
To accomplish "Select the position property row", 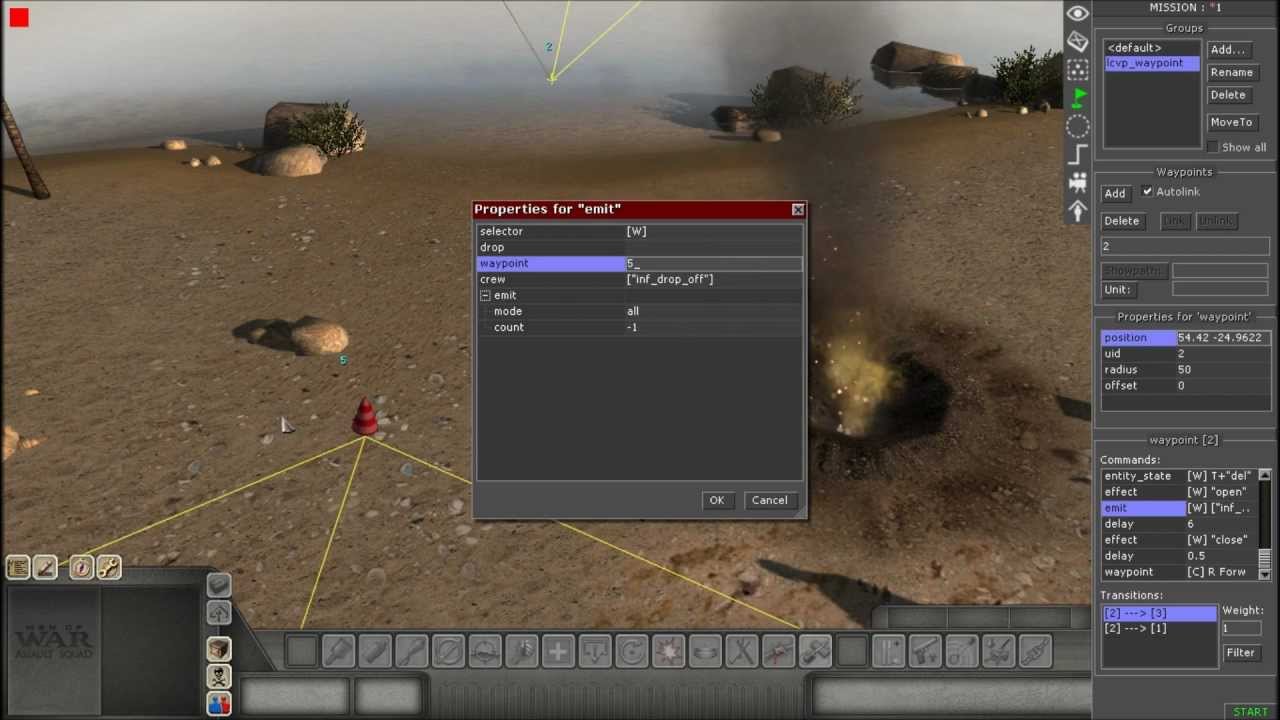I will coord(1186,338).
